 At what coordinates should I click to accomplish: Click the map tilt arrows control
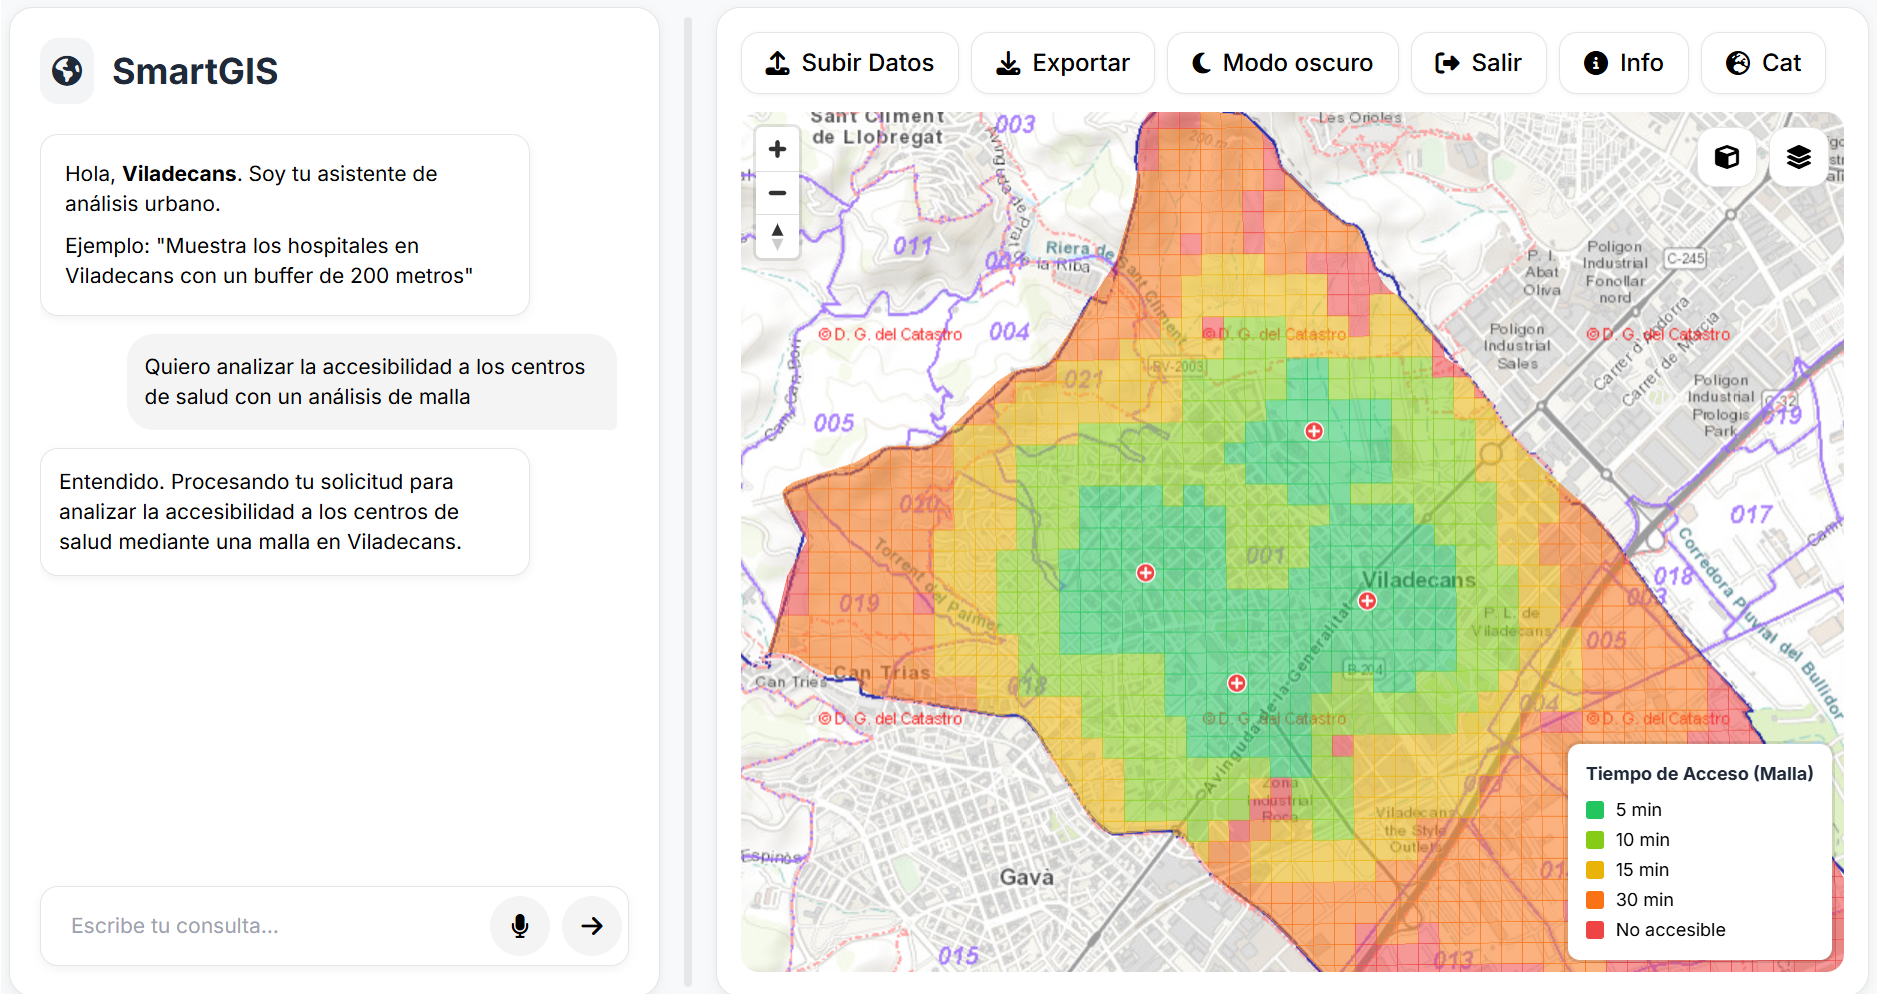pyautogui.click(x=777, y=237)
